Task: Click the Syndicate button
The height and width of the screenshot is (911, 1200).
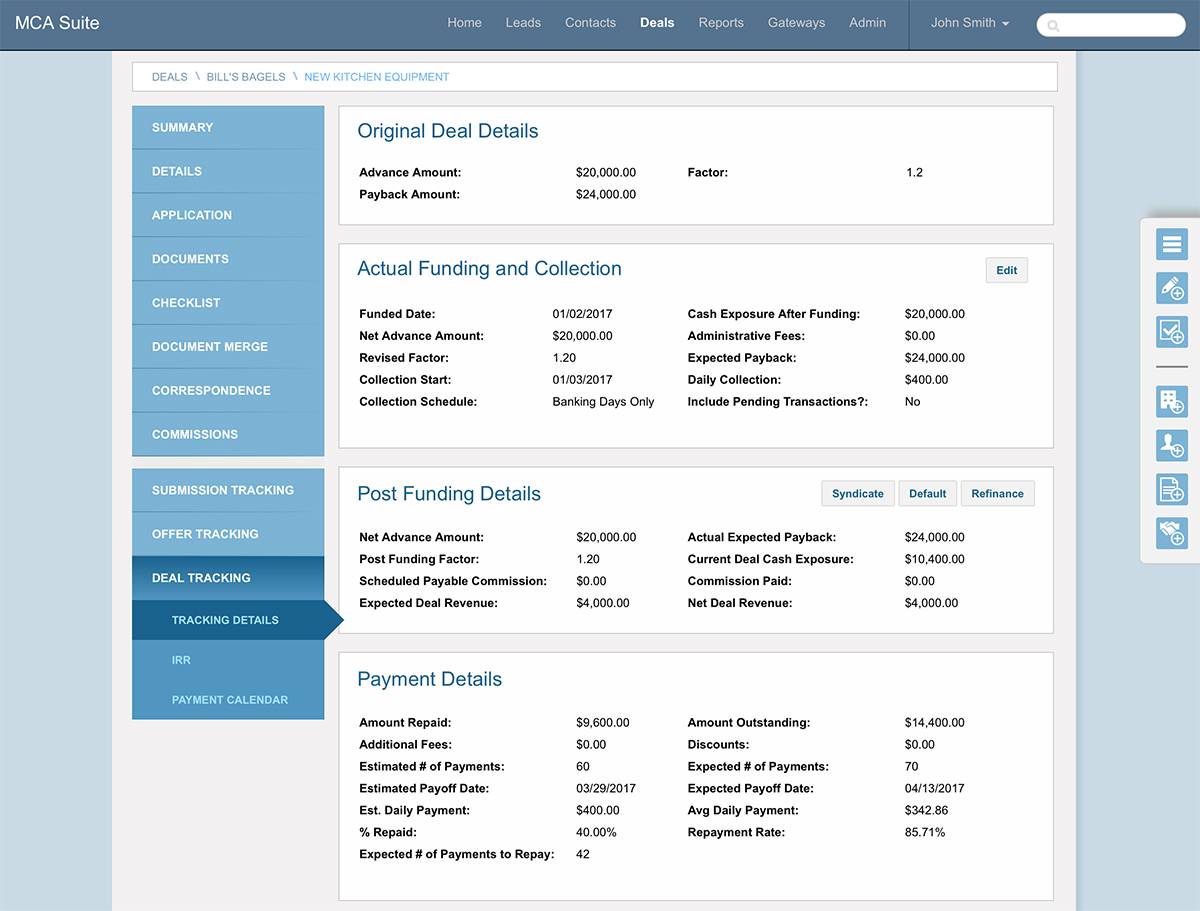Action: [858, 494]
